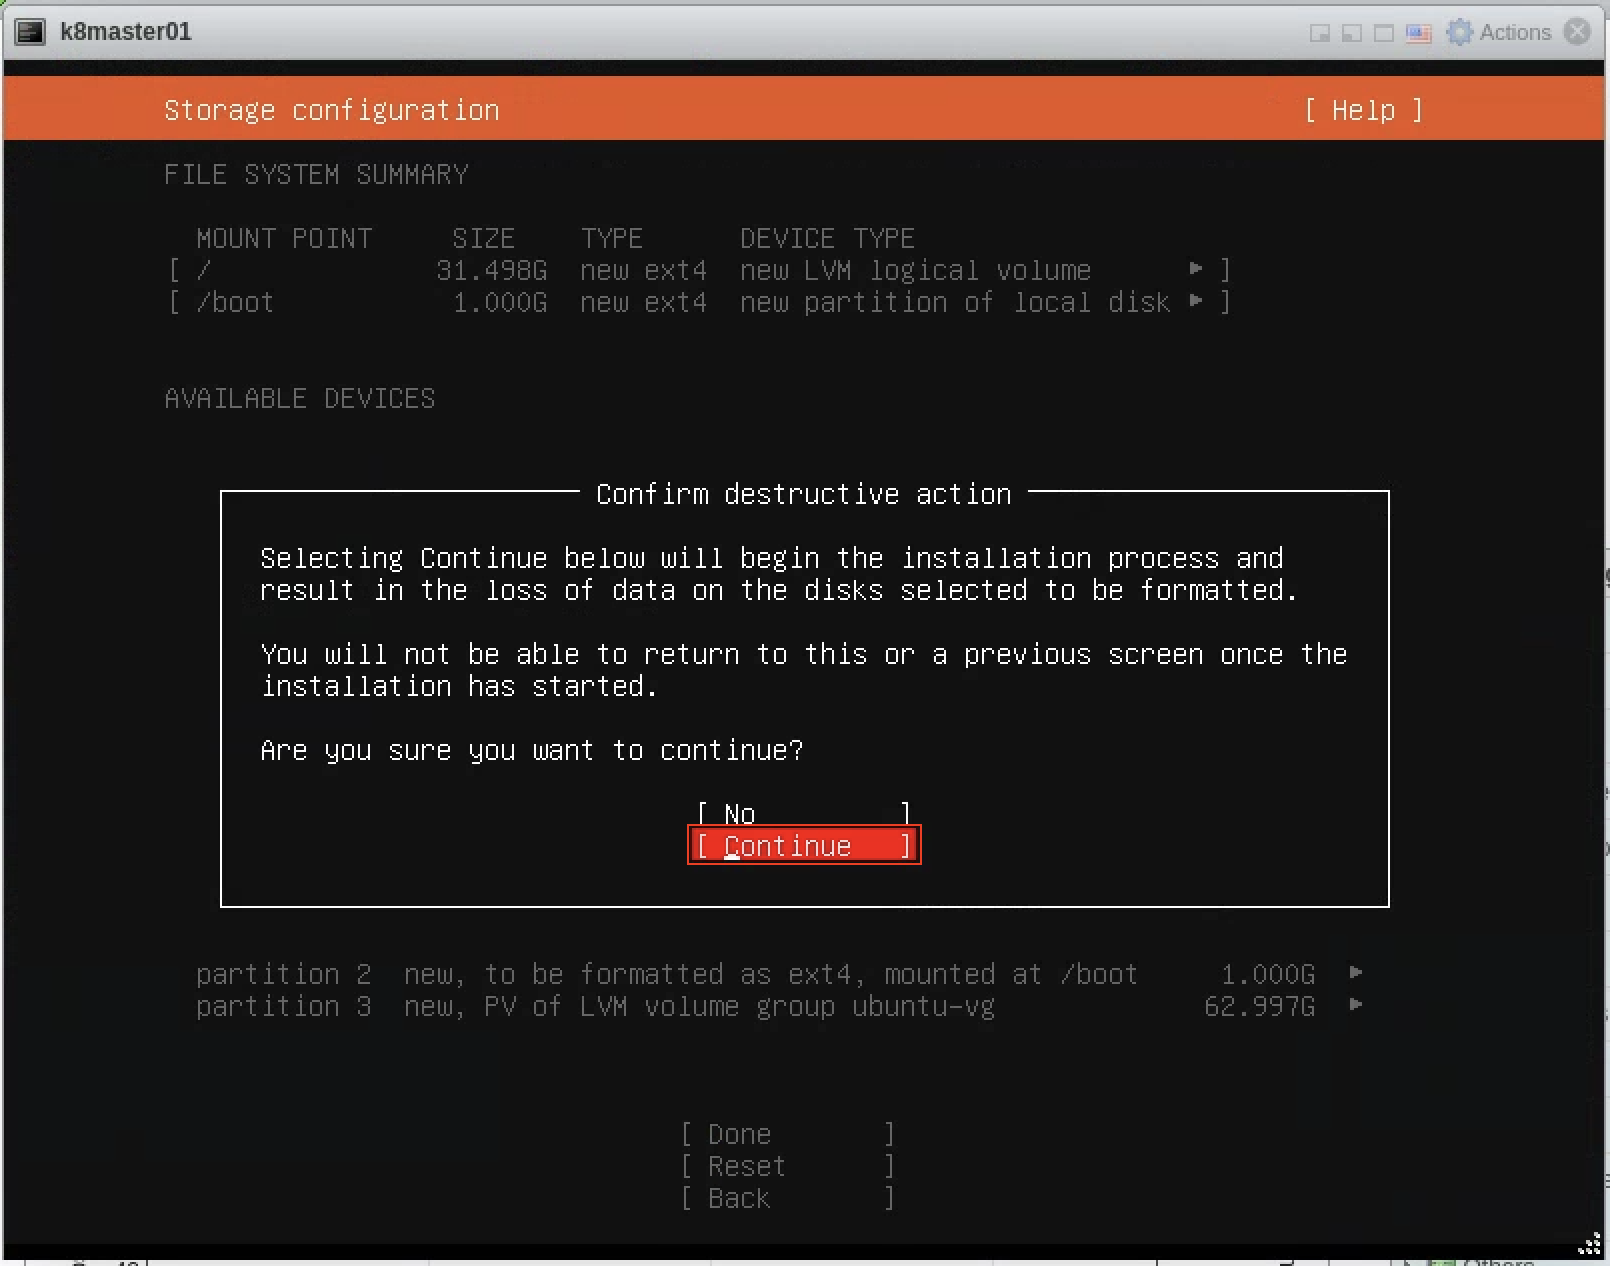The image size is (1610, 1266).
Task: Open the Help menu in header
Action: (x=1363, y=110)
